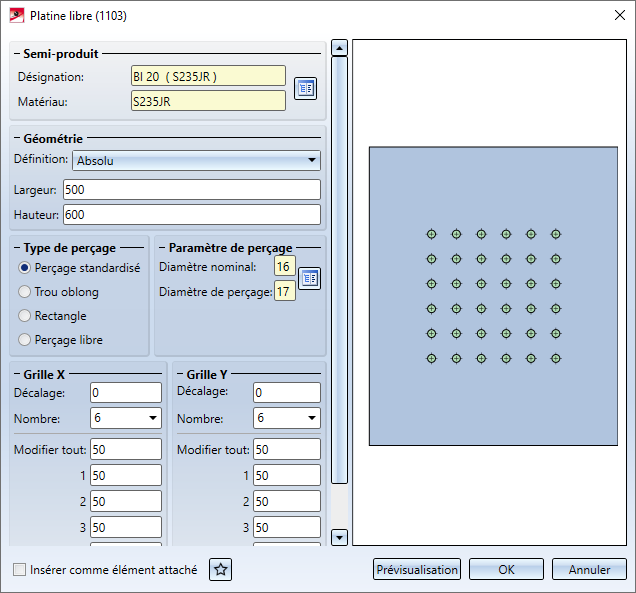The height and width of the screenshot is (593, 636).
Task: Cancel the dialog with Annuler
Action: coord(589,570)
